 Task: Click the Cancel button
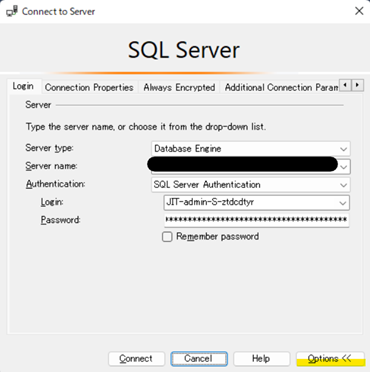(199, 359)
